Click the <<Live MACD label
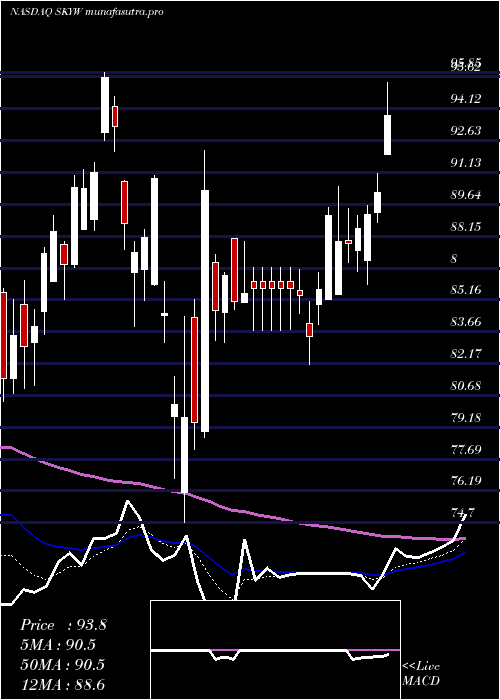 click(x=421, y=674)
